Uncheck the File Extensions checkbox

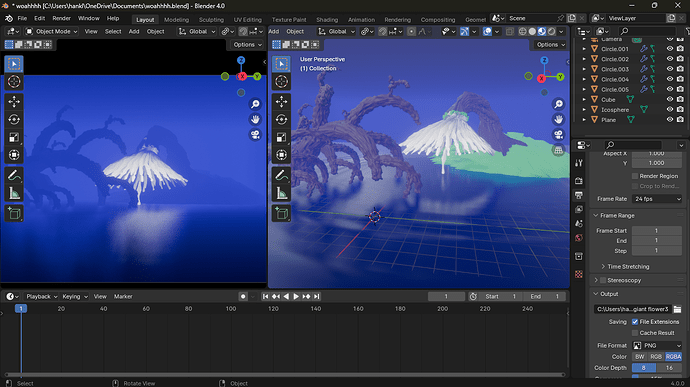tap(635, 322)
